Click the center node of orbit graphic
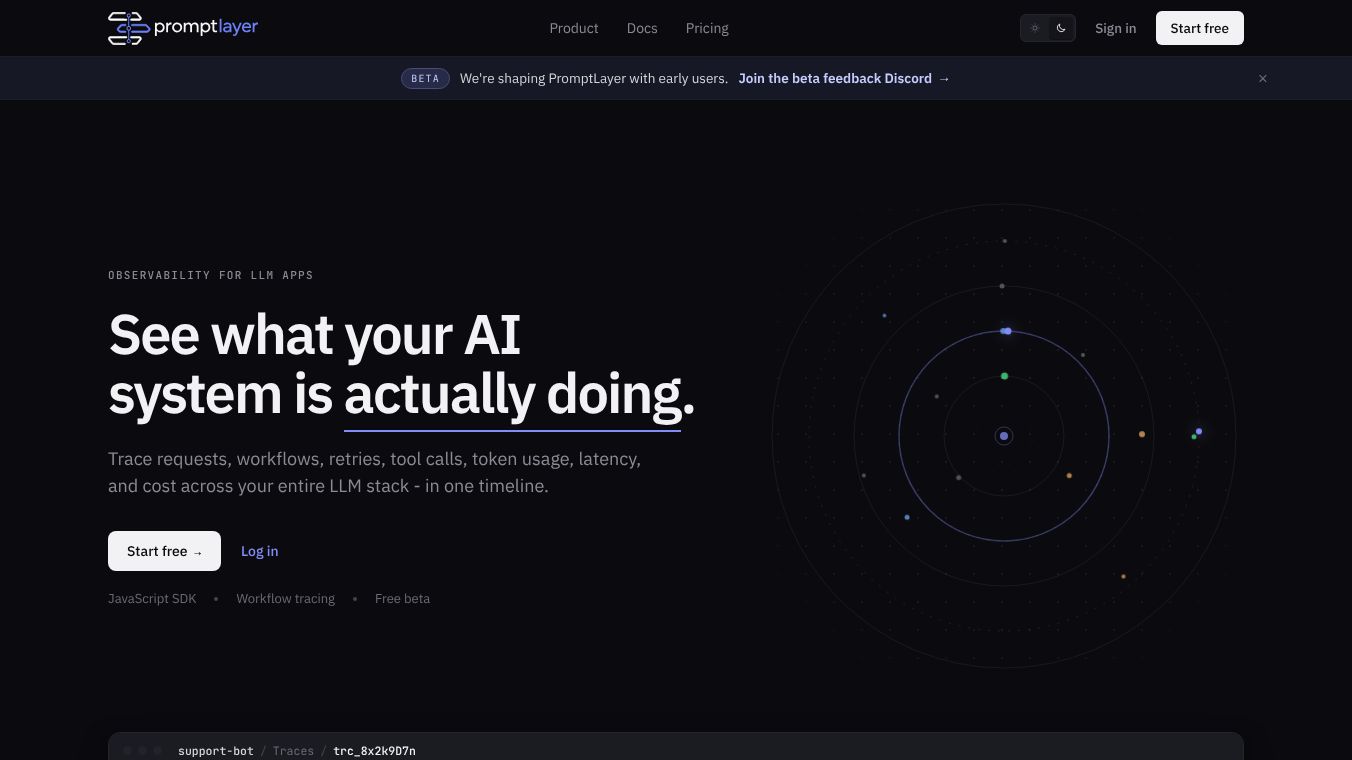The image size is (1352, 760). 1004,436
